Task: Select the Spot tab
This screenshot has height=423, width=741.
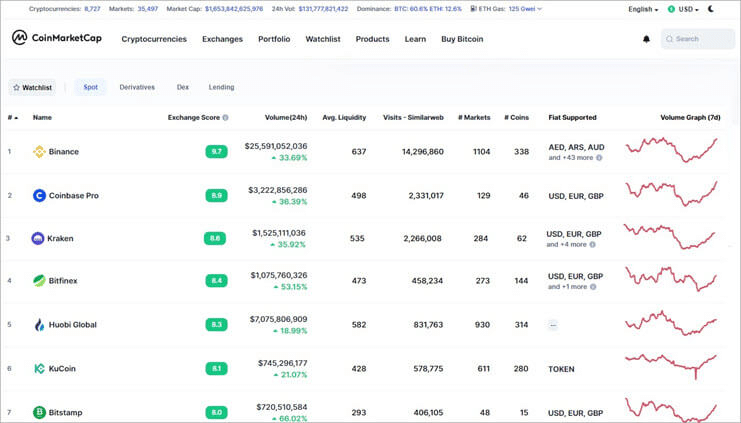Action: click(90, 87)
